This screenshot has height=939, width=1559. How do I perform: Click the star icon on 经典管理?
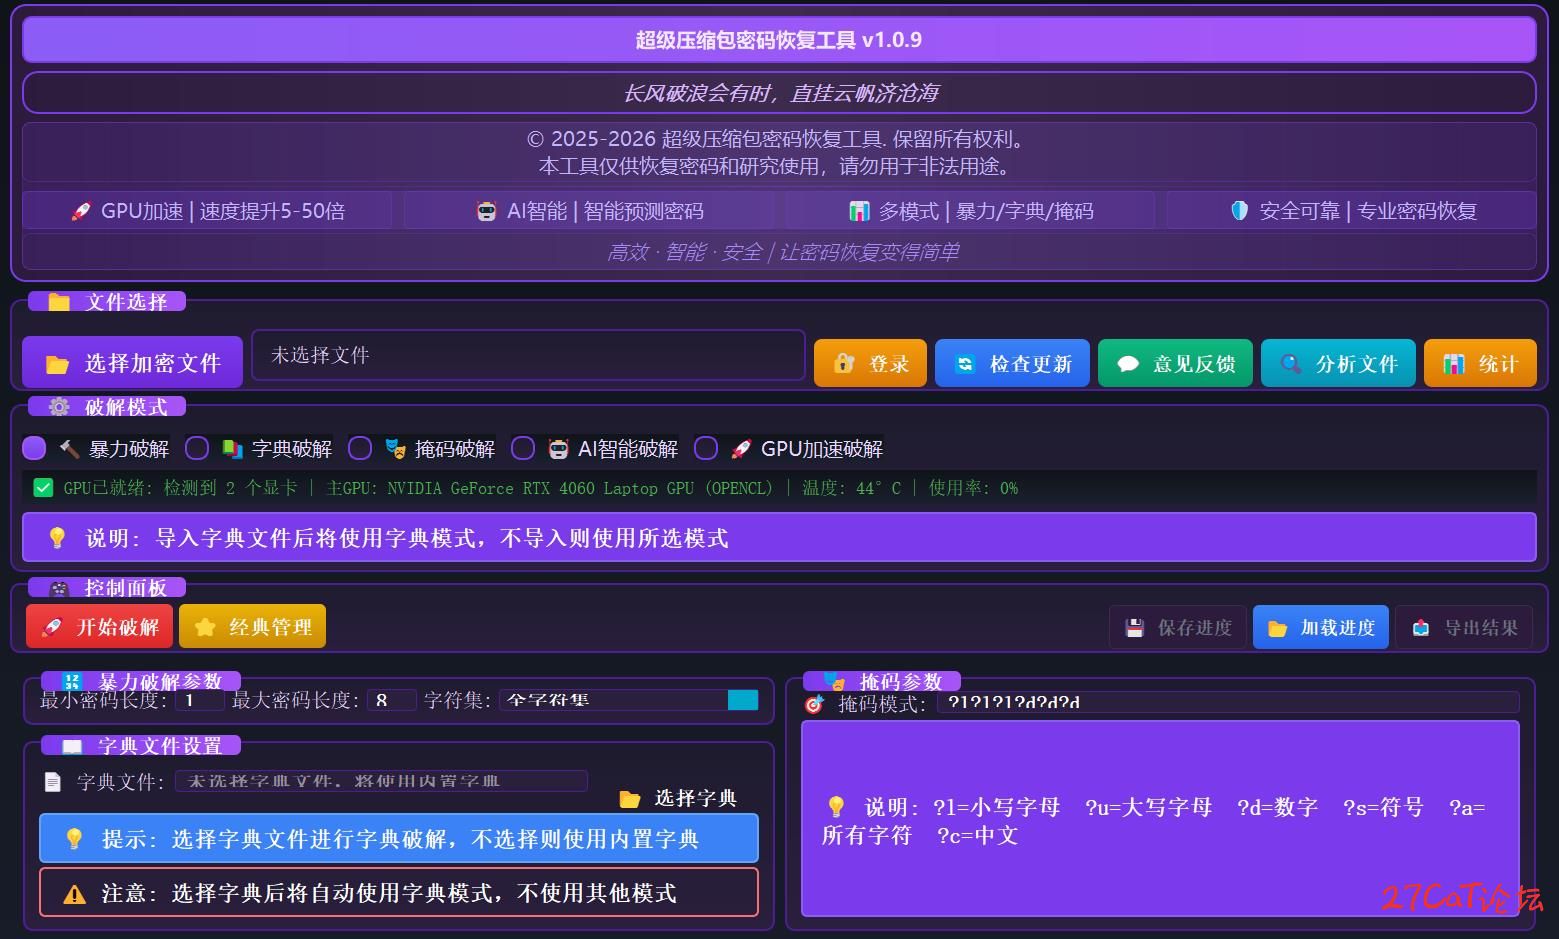click(205, 627)
